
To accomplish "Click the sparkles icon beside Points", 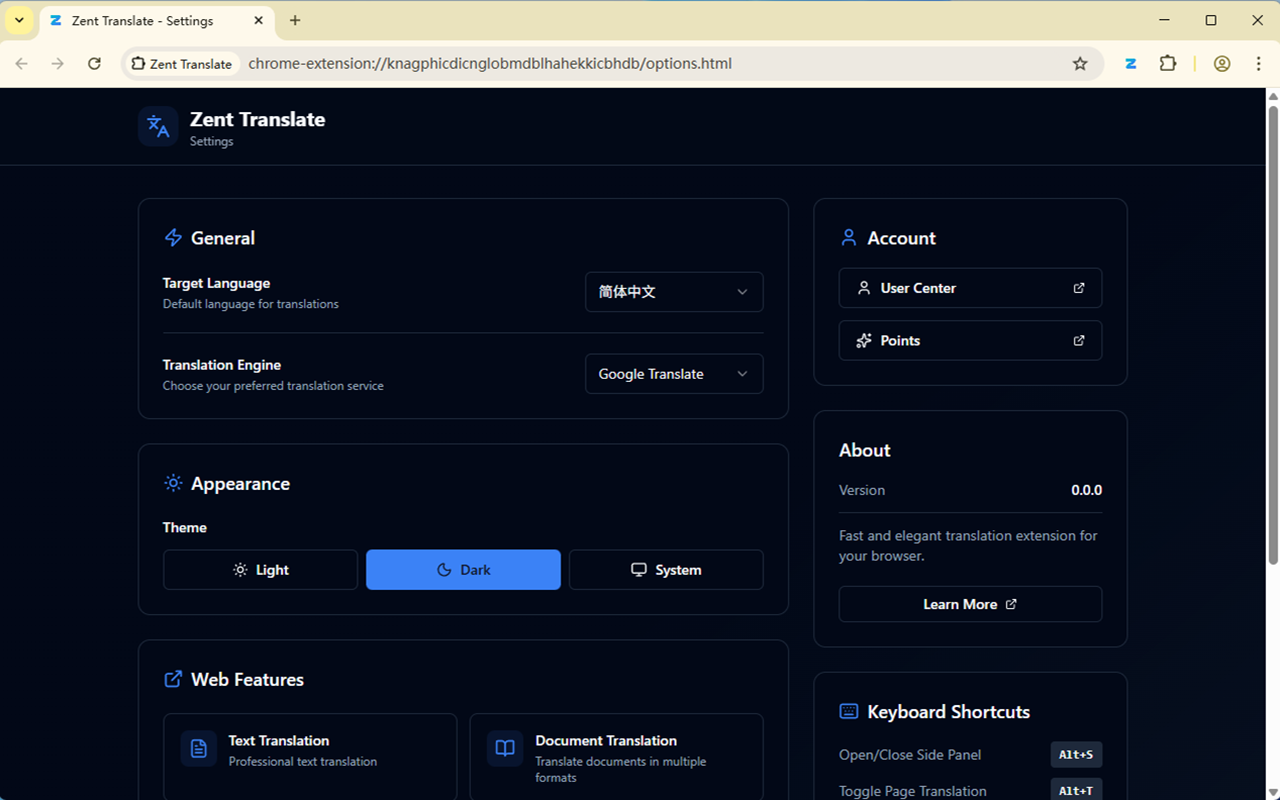I will 863,340.
